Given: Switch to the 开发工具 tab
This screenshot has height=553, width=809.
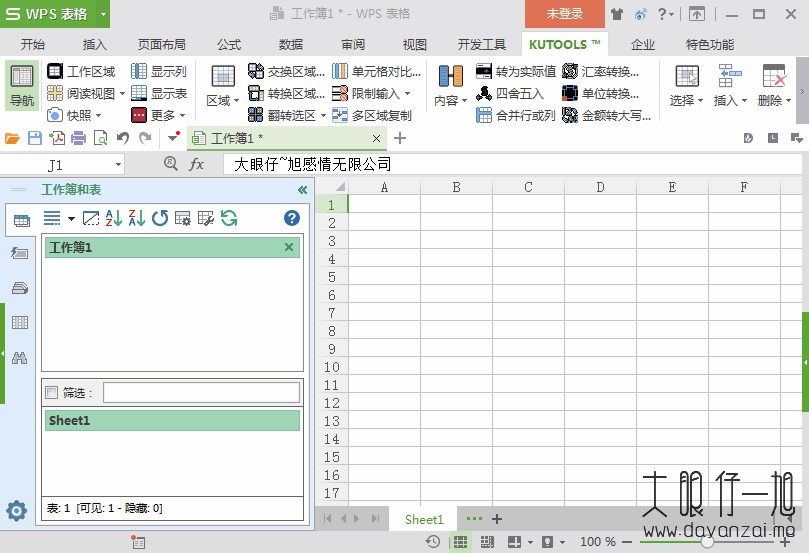Looking at the screenshot, I should (x=481, y=44).
